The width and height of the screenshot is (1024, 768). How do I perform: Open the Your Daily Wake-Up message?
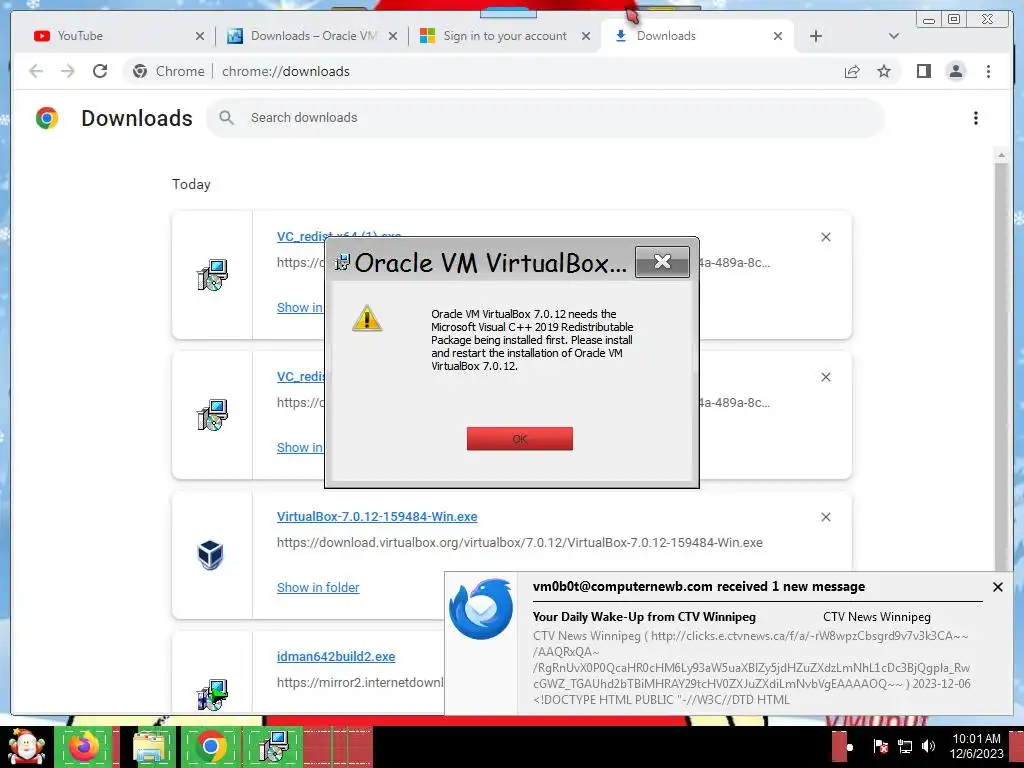(x=644, y=616)
